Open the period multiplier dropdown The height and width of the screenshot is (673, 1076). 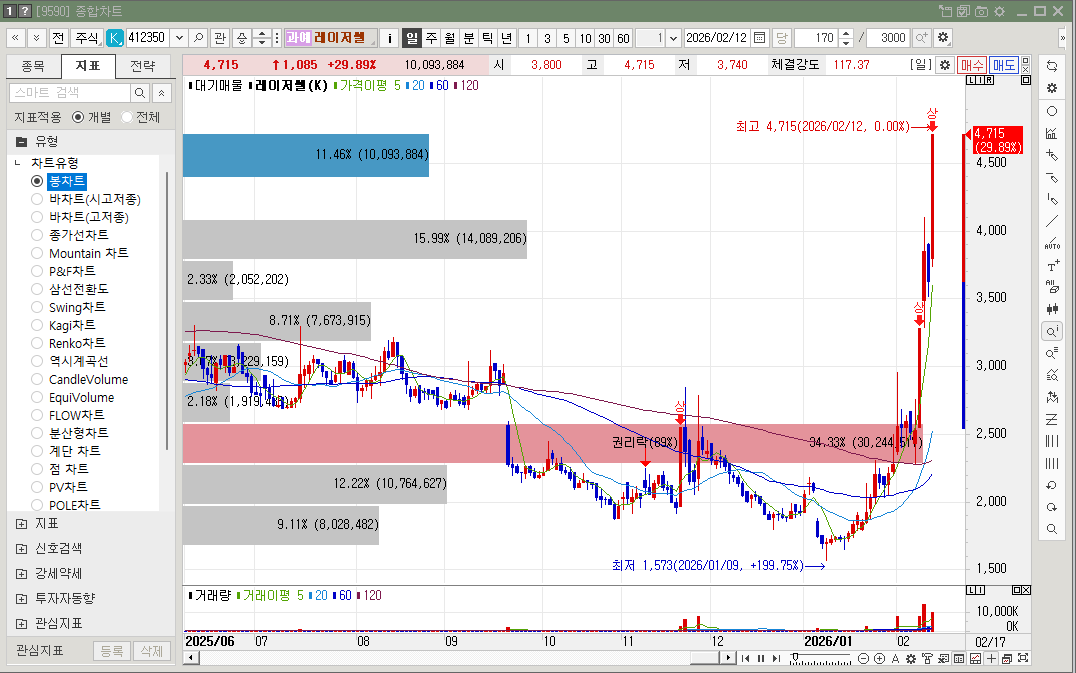(x=673, y=38)
